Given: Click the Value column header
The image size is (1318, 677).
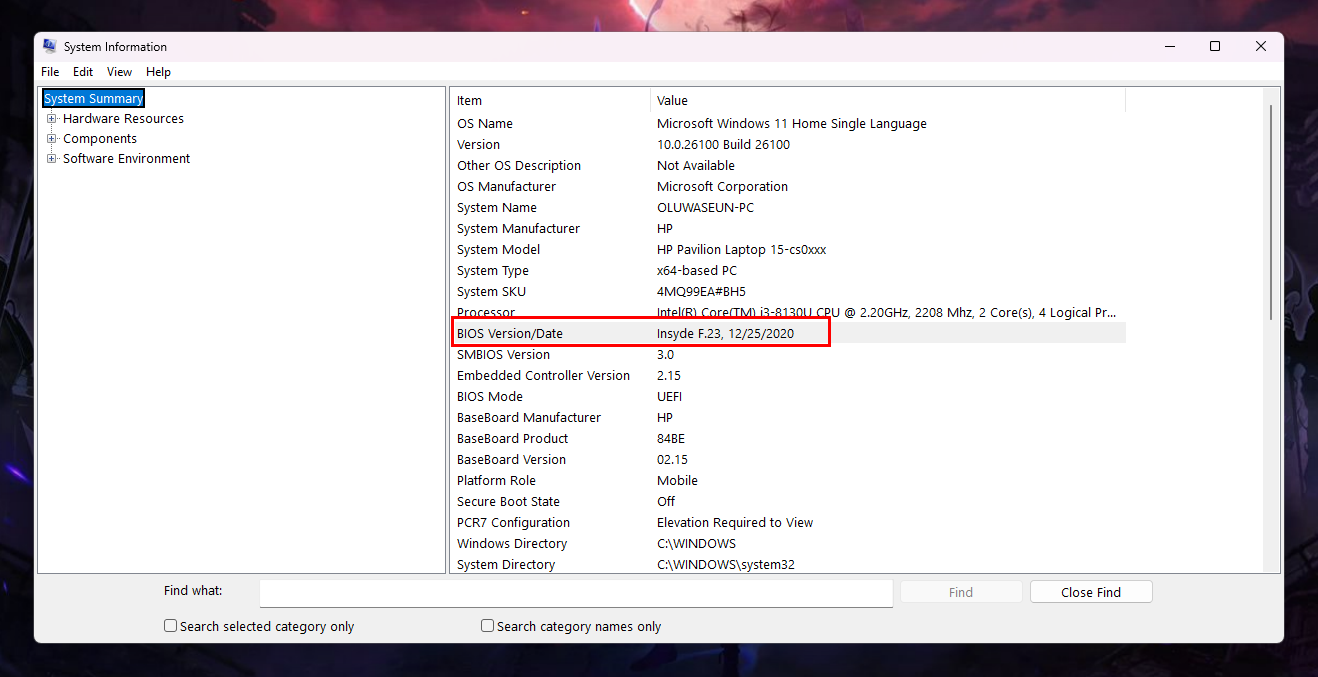Looking at the screenshot, I should (x=672, y=100).
